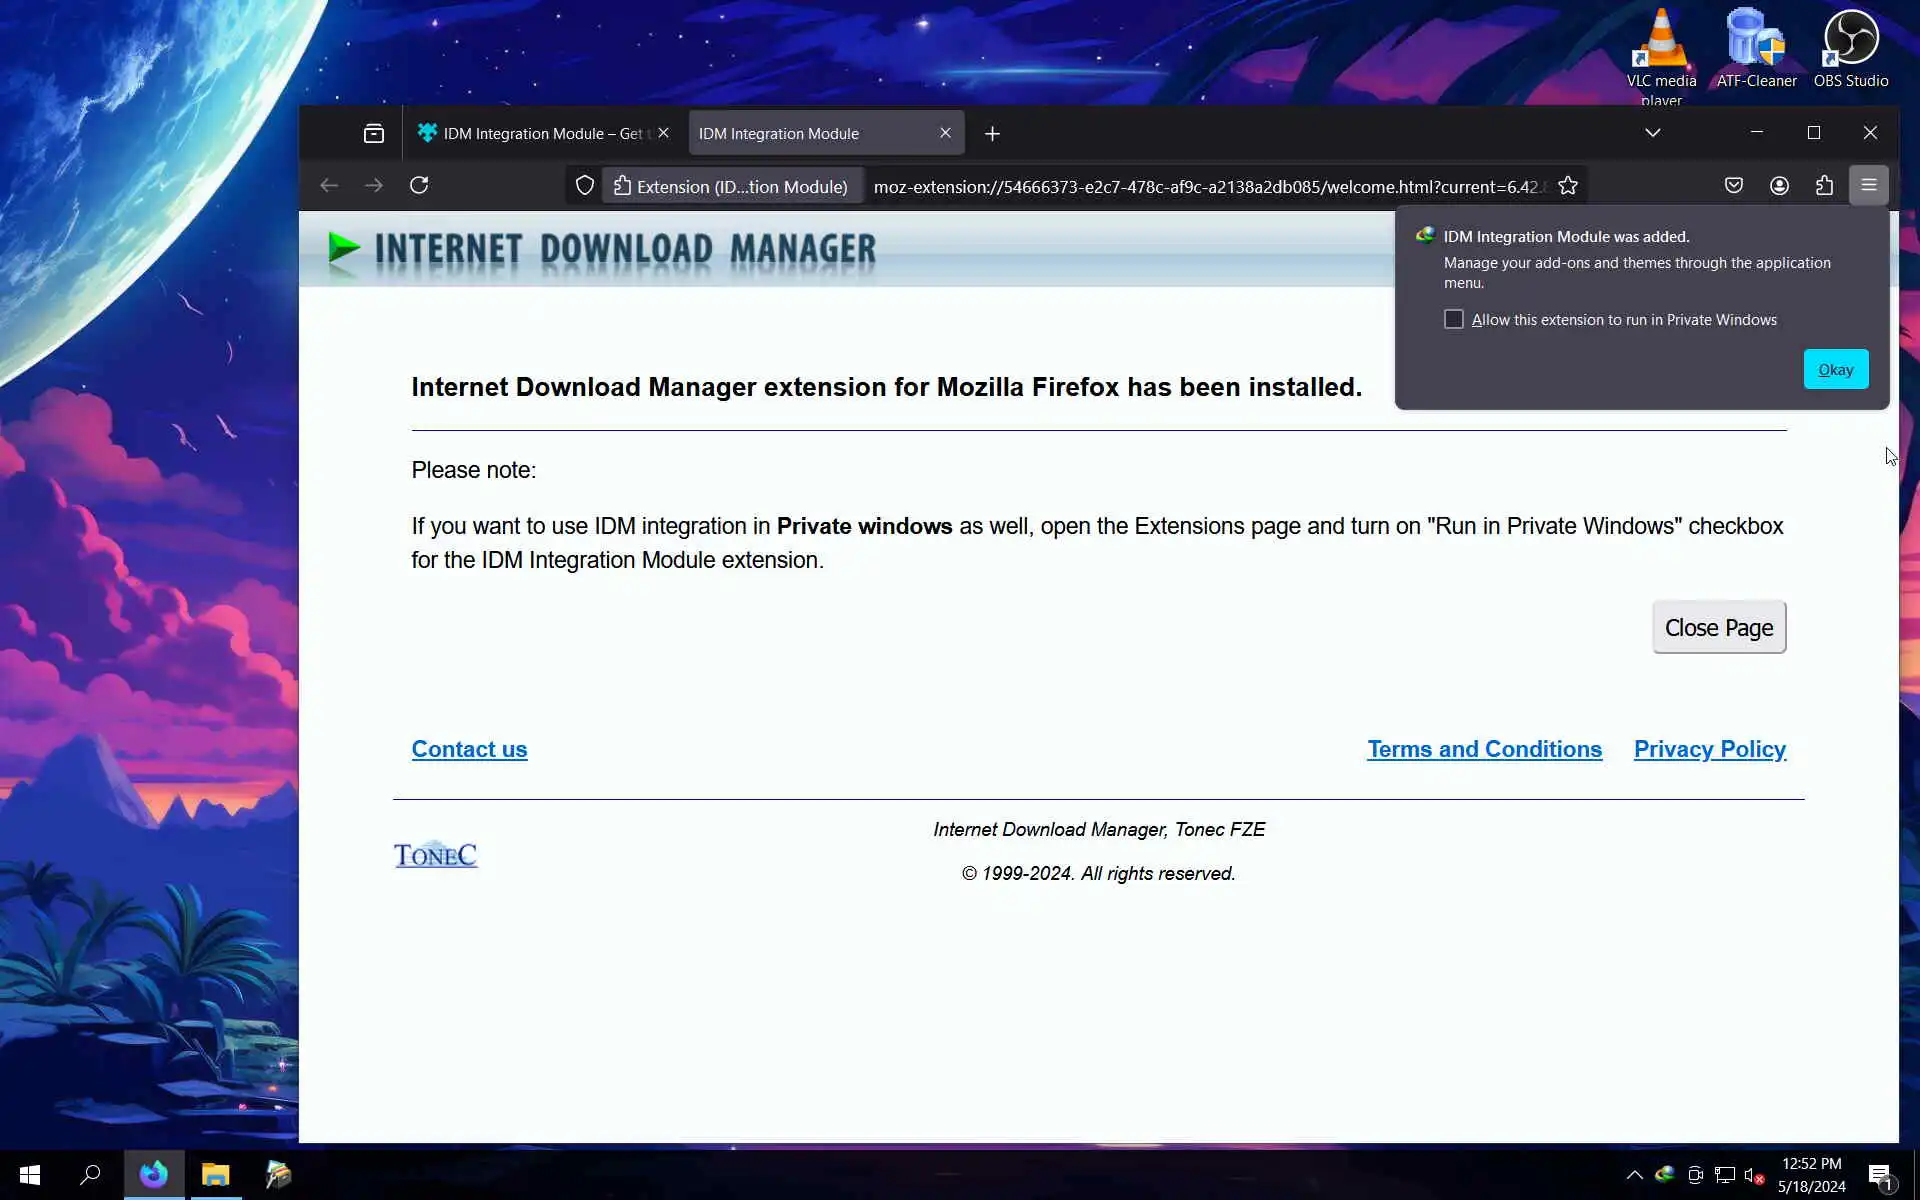Open the new tab with plus button
The height and width of the screenshot is (1200, 1920).
pos(992,134)
